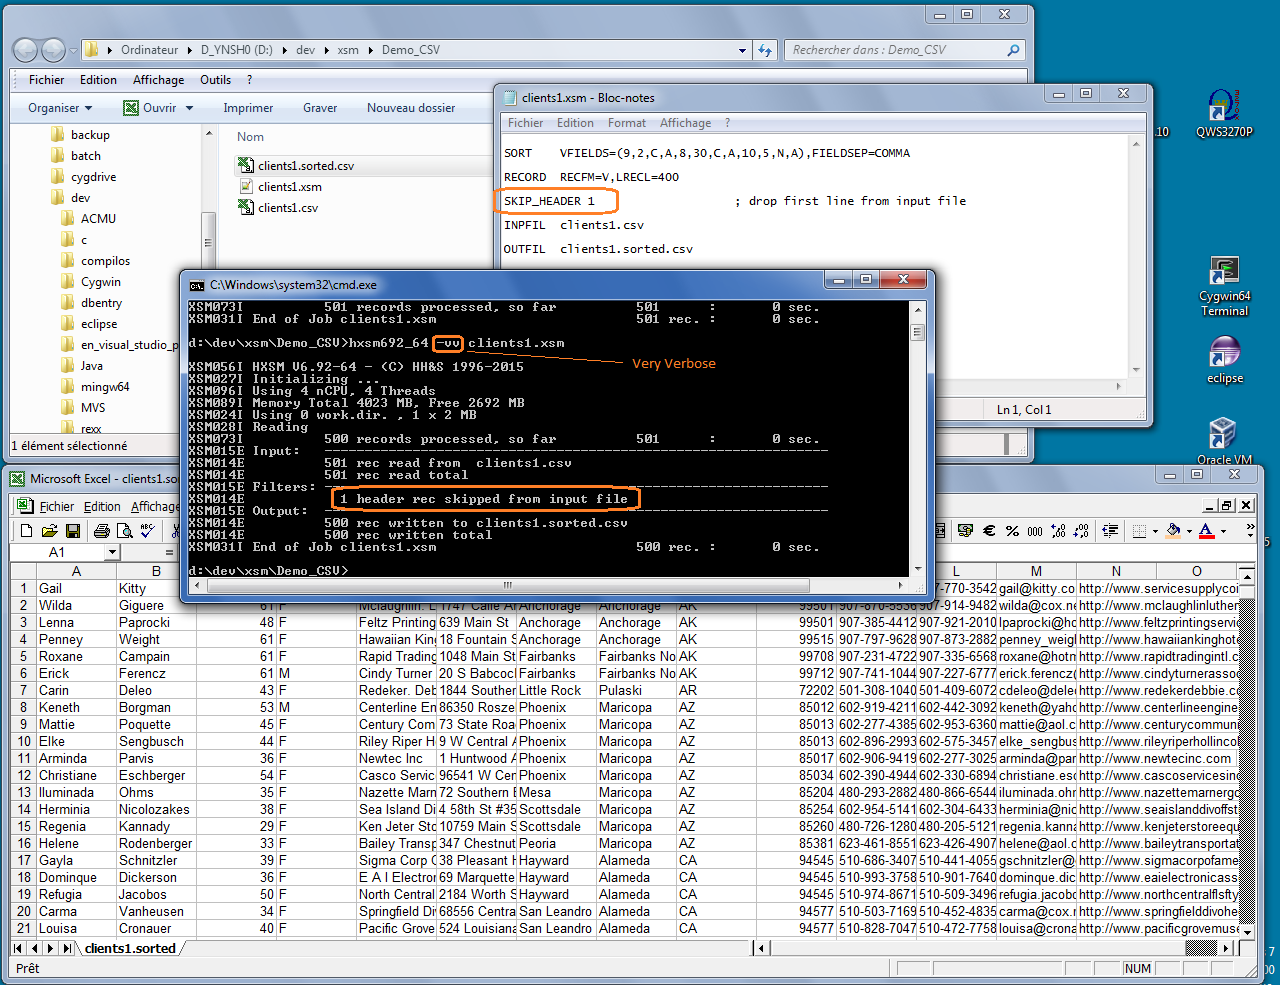The height and width of the screenshot is (985, 1280).
Task: Open the Outils menu in Explorer
Action: click(x=215, y=80)
